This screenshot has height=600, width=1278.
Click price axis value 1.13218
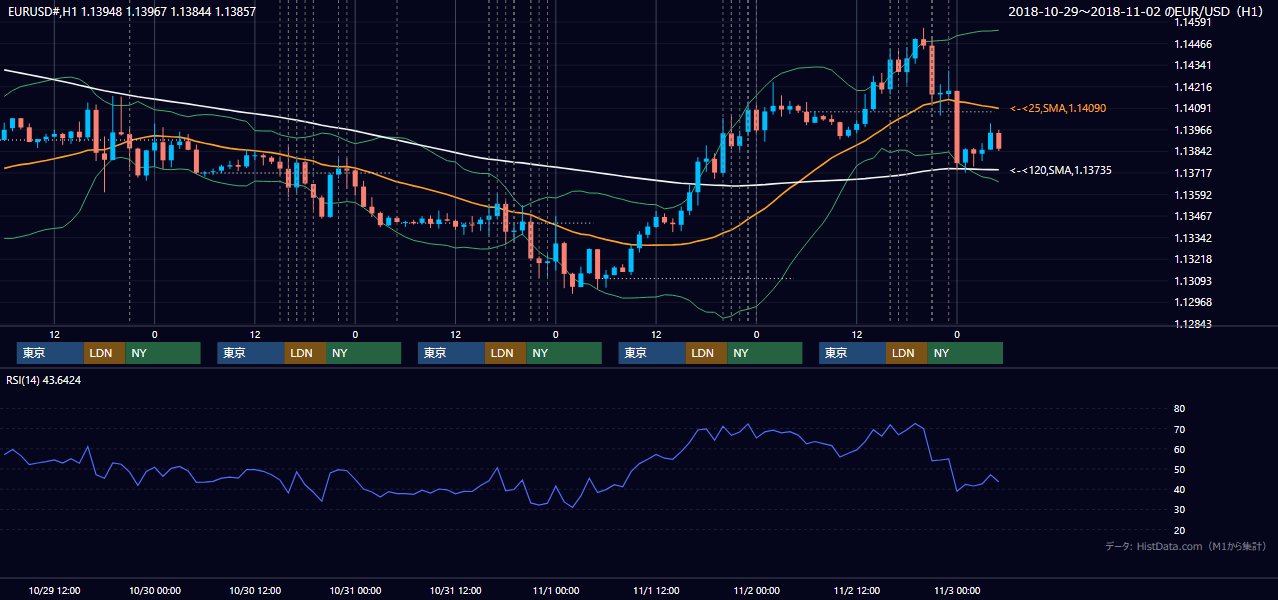pyautogui.click(x=1193, y=259)
